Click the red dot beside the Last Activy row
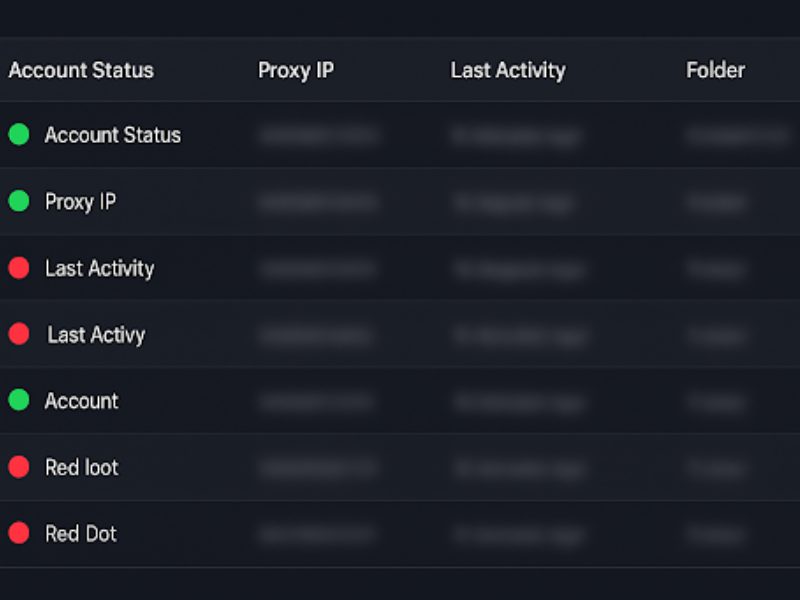The height and width of the screenshot is (600, 800). tap(19, 334)
